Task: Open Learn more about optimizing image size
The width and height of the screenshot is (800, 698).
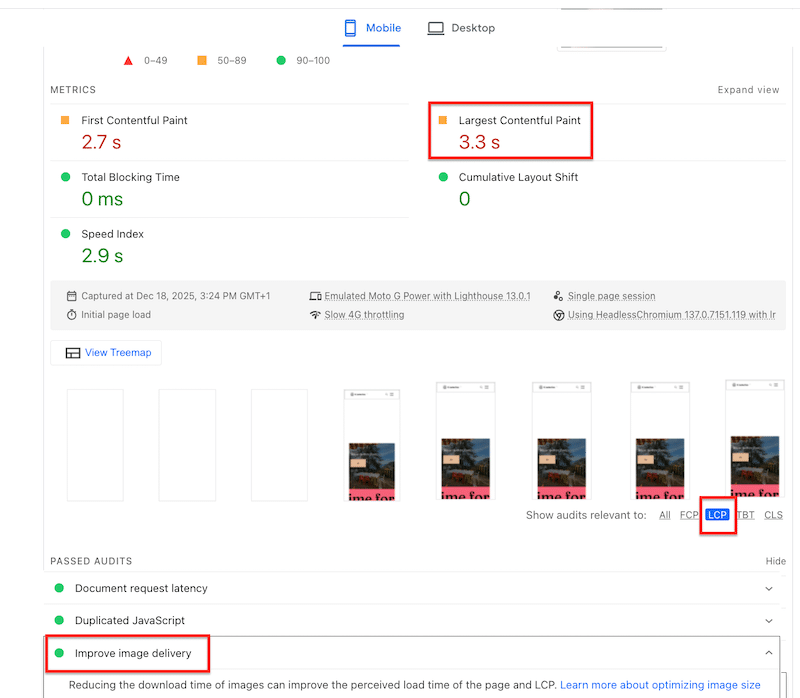Action: coord(660,685)
